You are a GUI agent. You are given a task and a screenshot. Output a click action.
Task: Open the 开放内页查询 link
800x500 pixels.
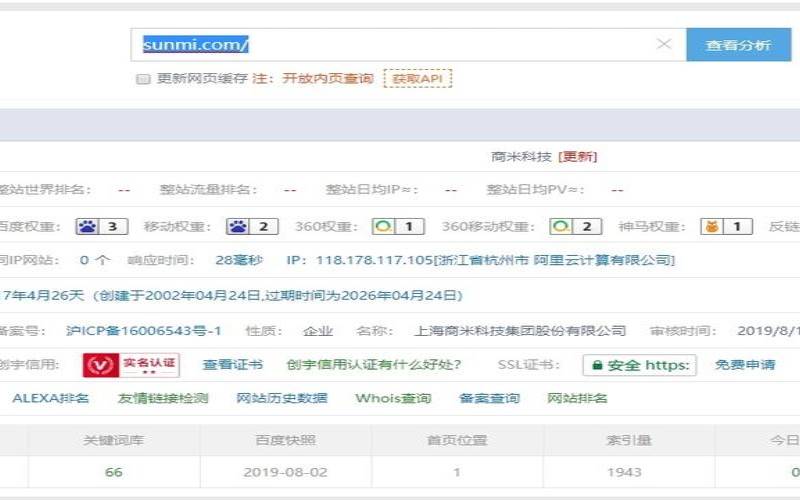click(x=328, y=78)
